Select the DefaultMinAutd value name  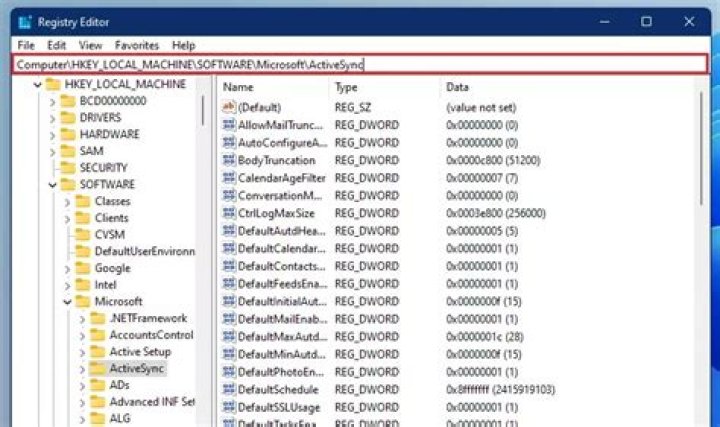[281, 354]
